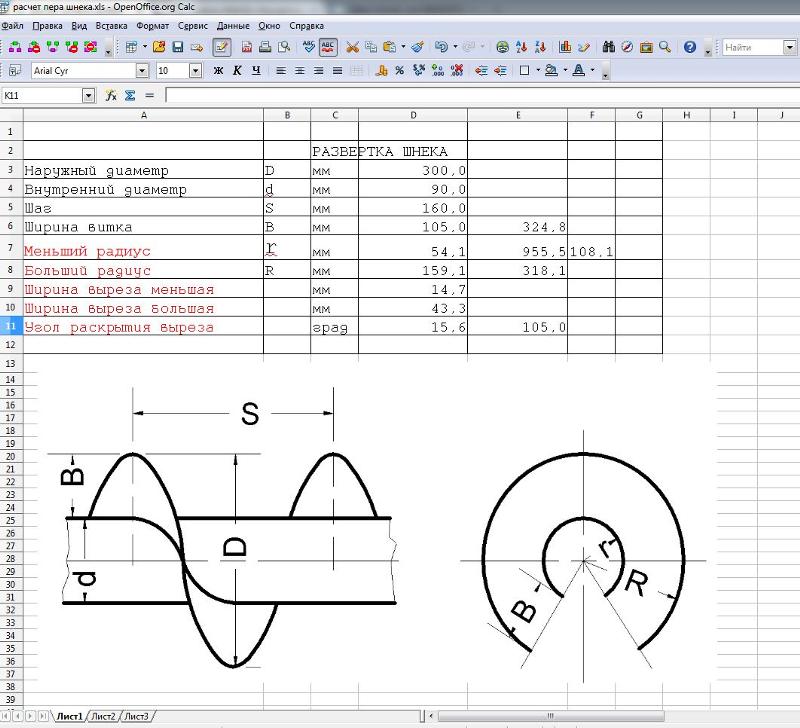Open the Font Color dropdown arrow
Image resolution: width=800 pixels, height=728 pixels.
point(592,70)
